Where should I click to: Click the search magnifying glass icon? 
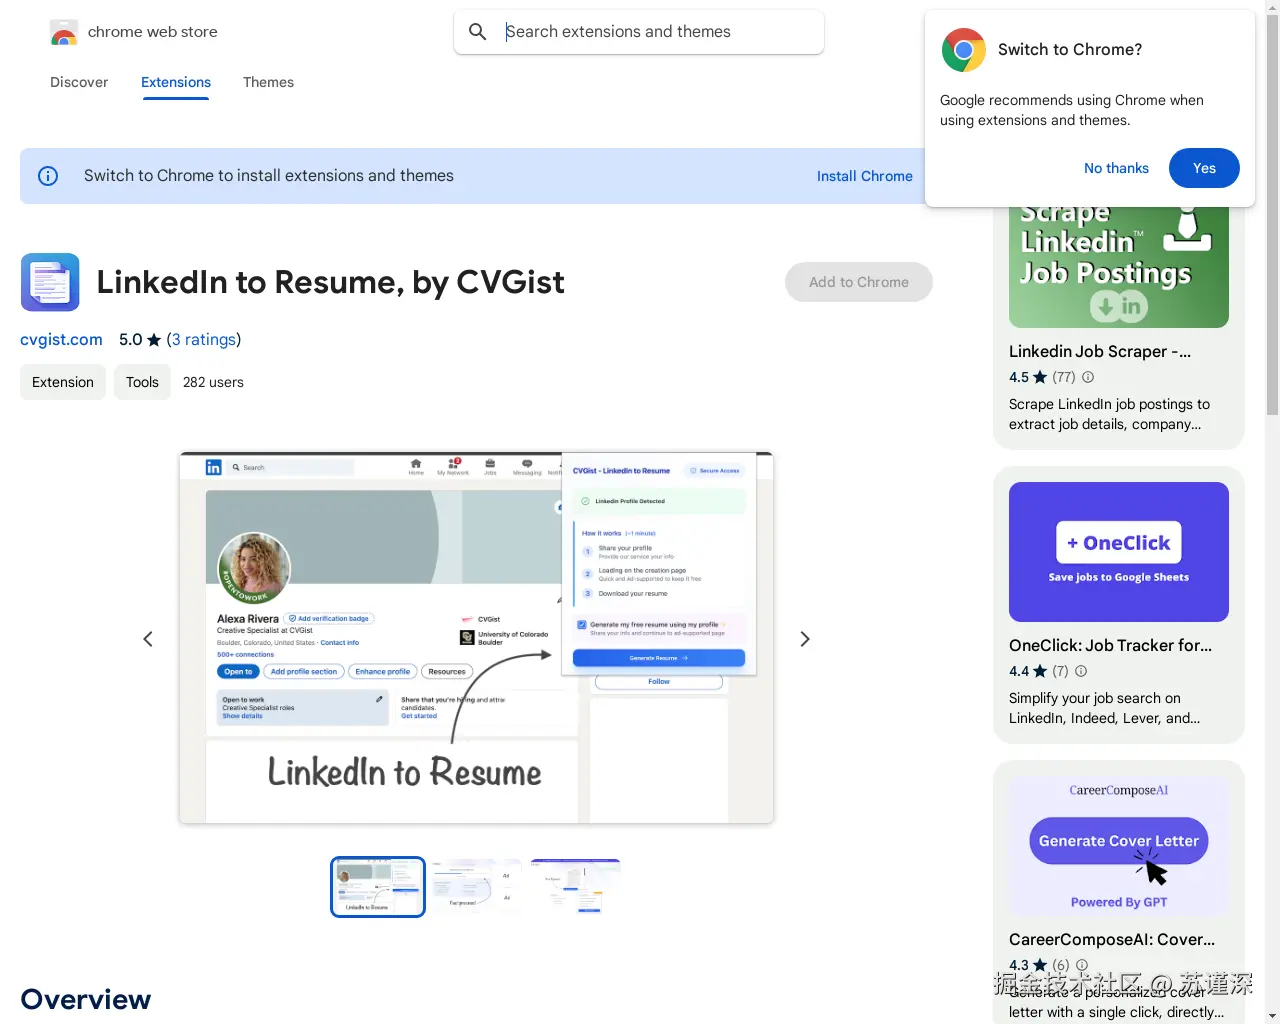click(477, 31)
